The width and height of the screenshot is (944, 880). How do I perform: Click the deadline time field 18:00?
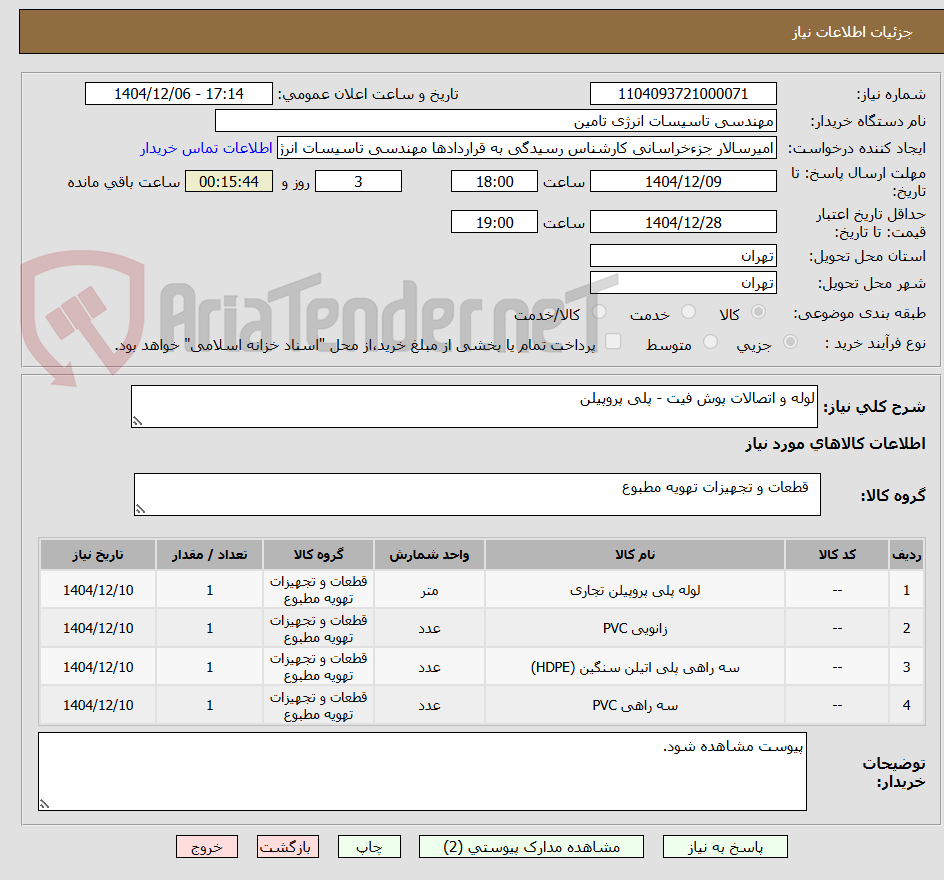click(x=494, y=181)
